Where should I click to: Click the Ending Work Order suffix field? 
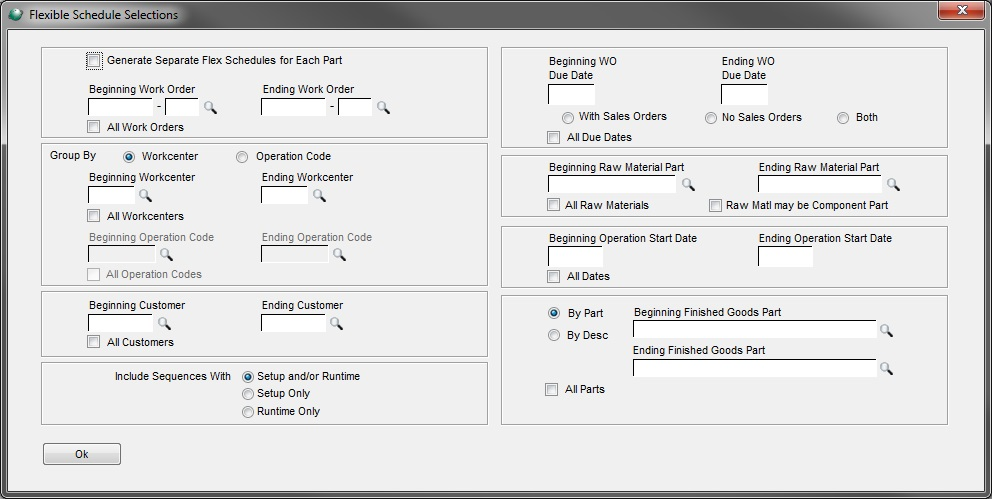pyautogui.click(x=355, y=107)
